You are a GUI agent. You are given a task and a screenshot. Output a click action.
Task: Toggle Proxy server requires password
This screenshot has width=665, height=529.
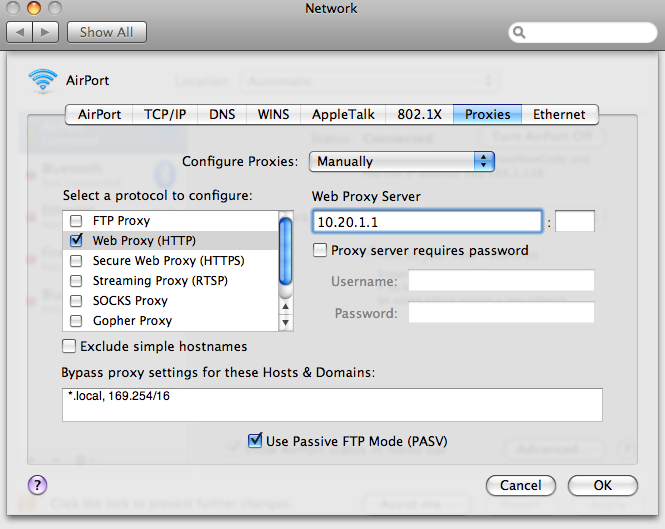pyautogui.click(x=321, y=250)
